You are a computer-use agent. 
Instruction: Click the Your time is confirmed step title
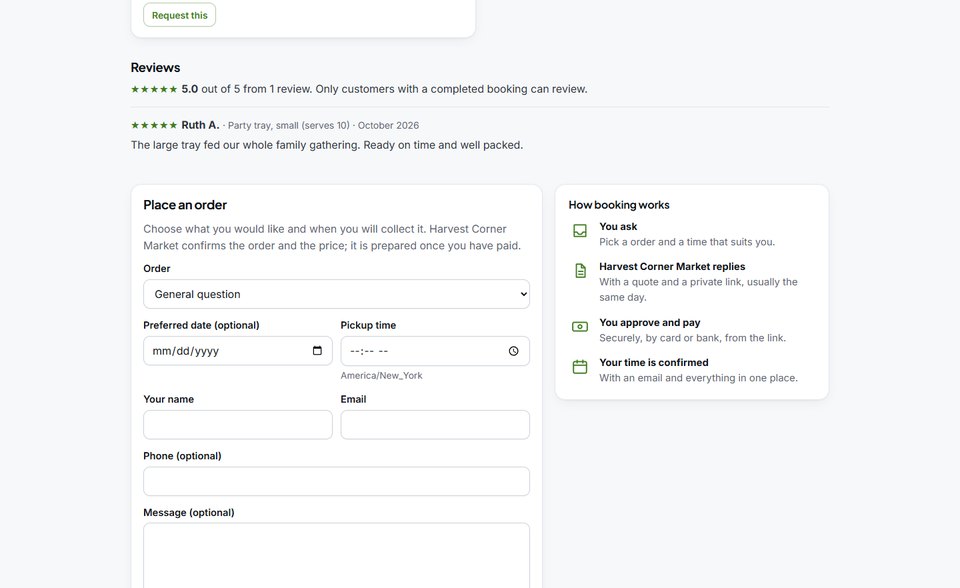click(654, 363)
